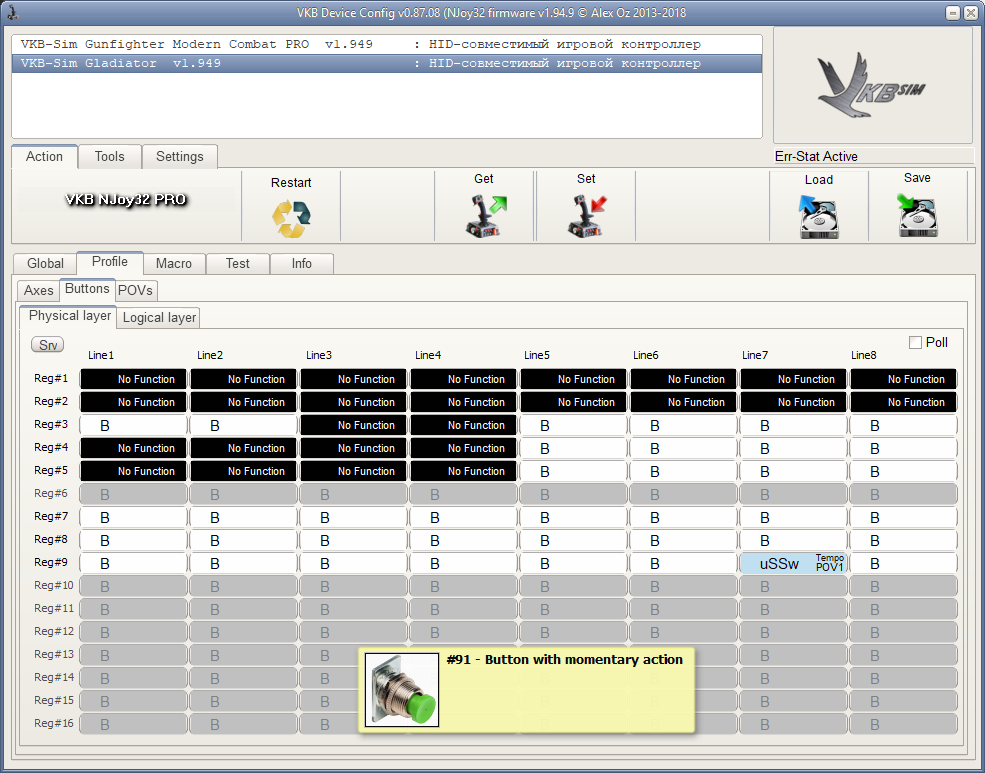The image size is (985, 773).
Task: Click the Line8 column header
Action: (863, 355)
